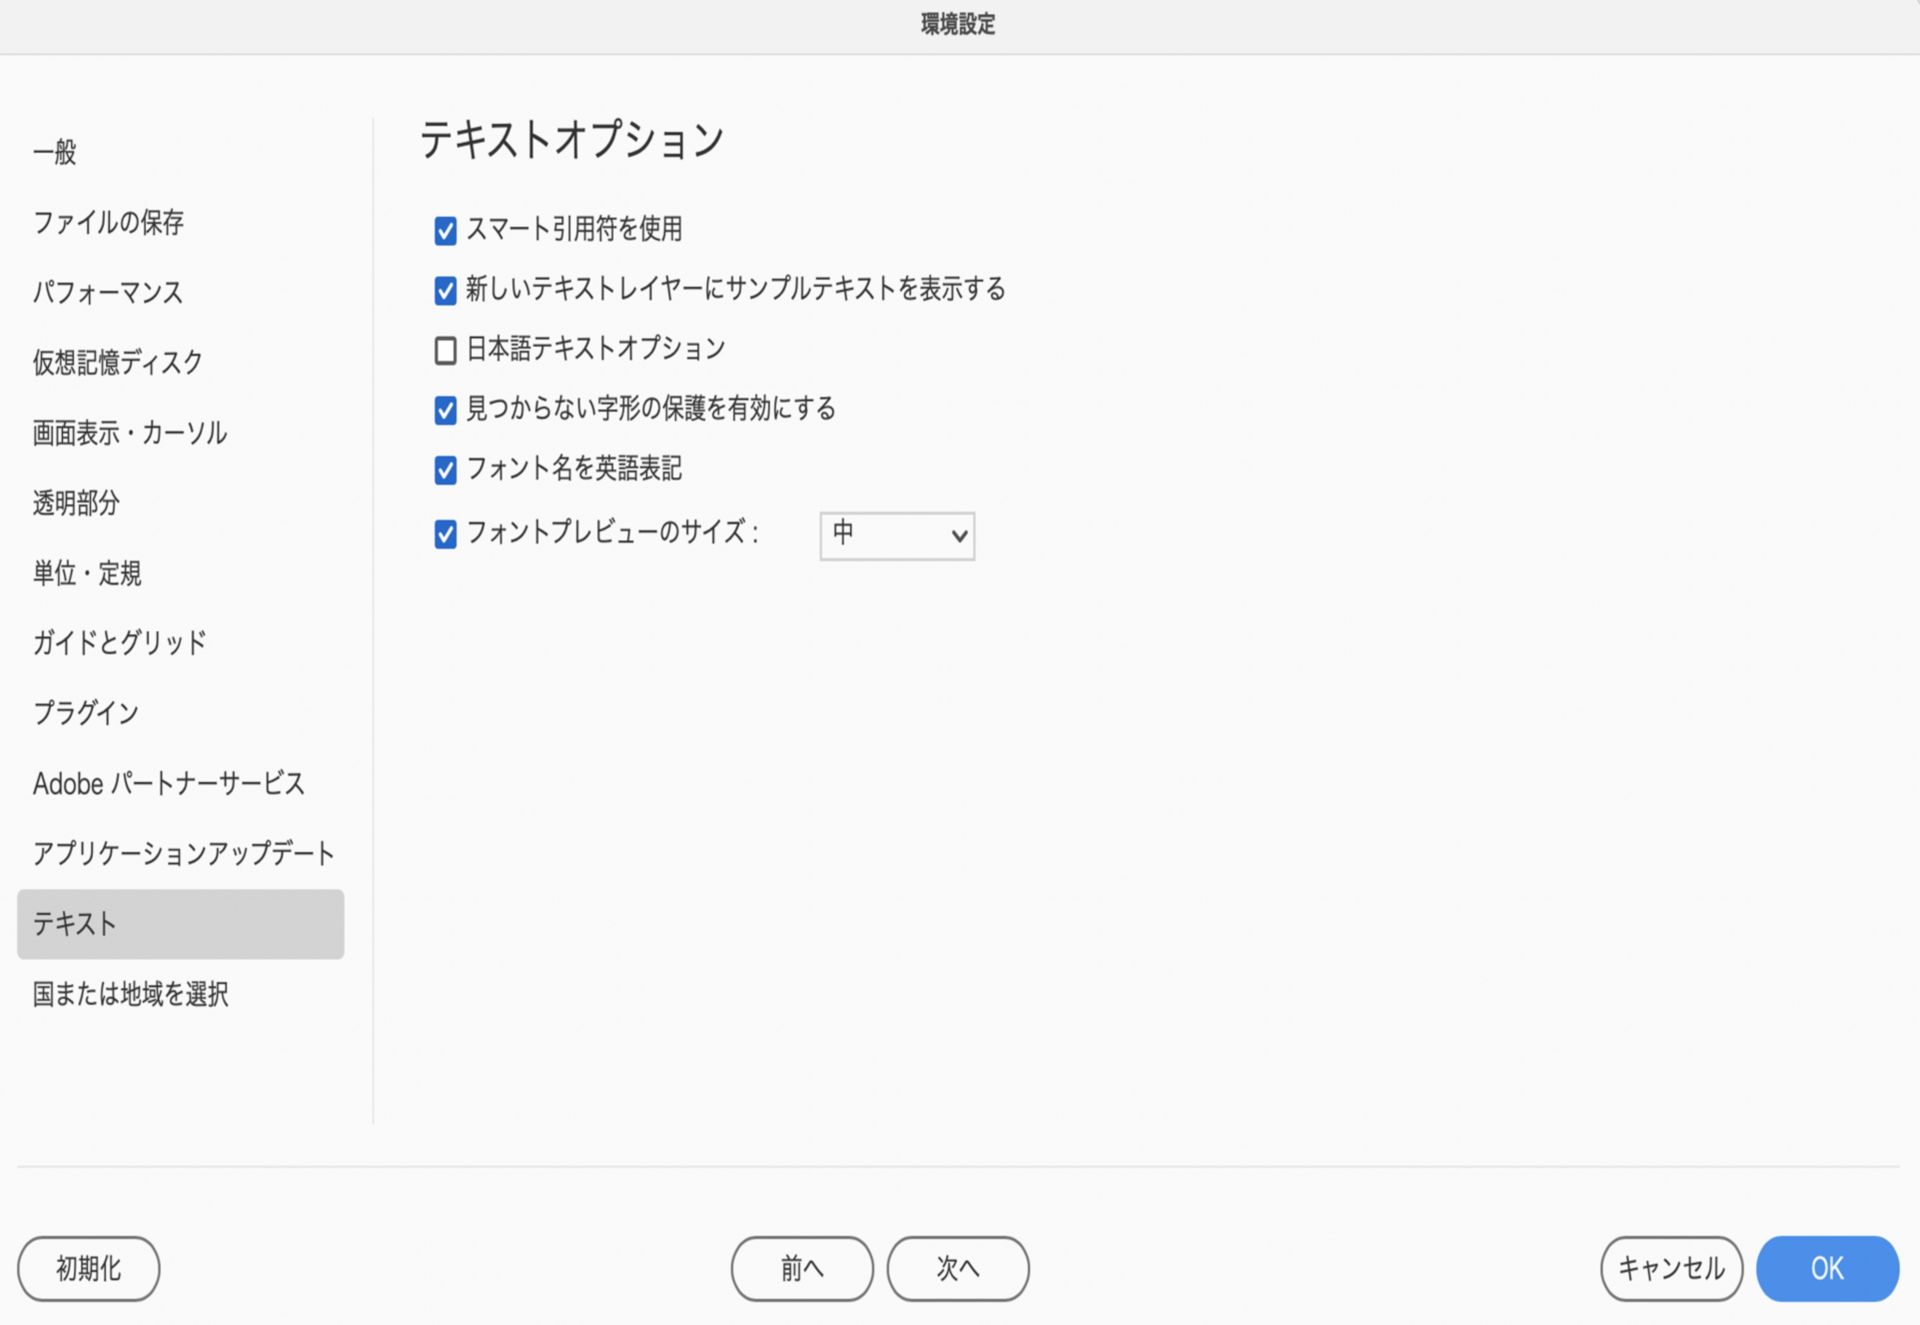
Task: Switch to パフォーマンス settings
Action: [x=108, y=292]
